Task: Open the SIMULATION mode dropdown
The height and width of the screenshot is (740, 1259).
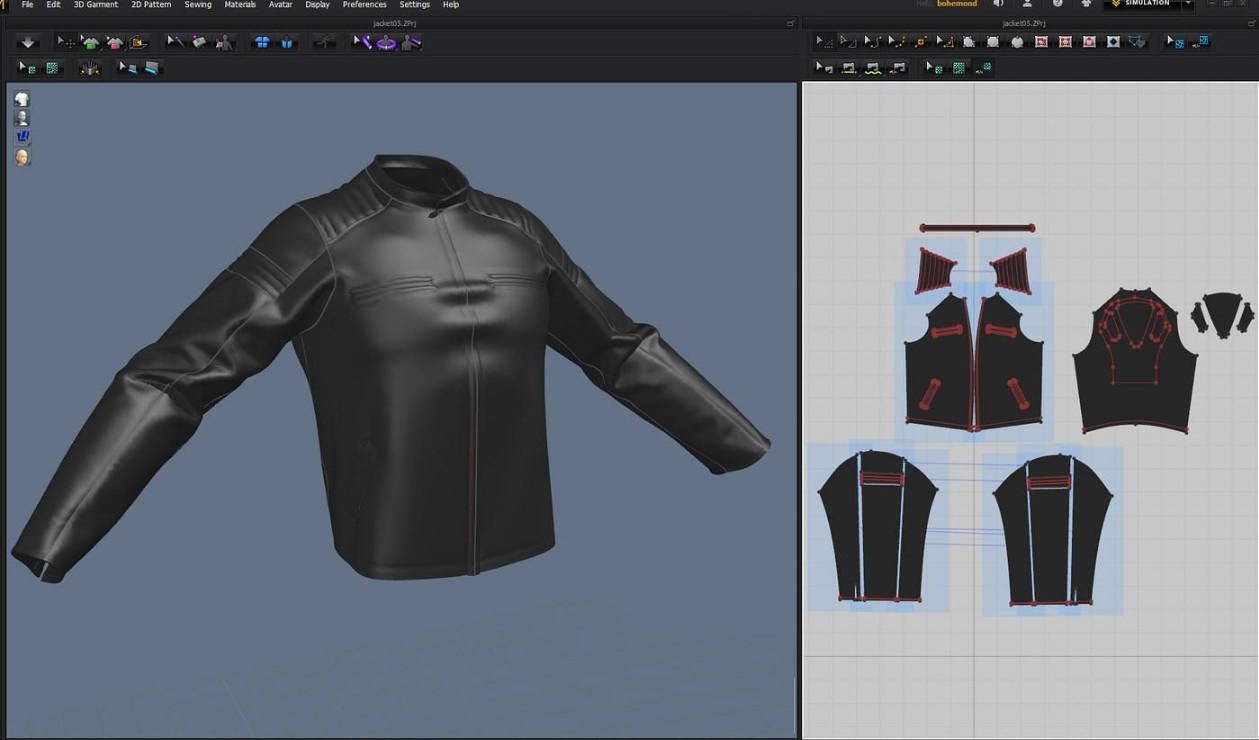Action: tap(1148, 4)
